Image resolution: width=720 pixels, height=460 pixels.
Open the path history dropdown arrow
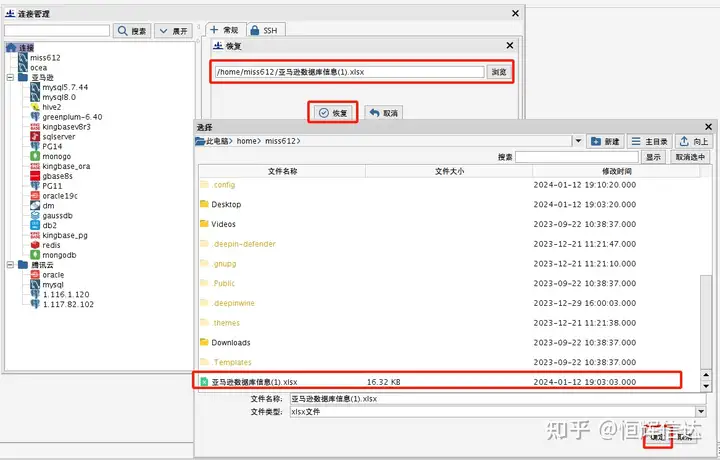579,141
